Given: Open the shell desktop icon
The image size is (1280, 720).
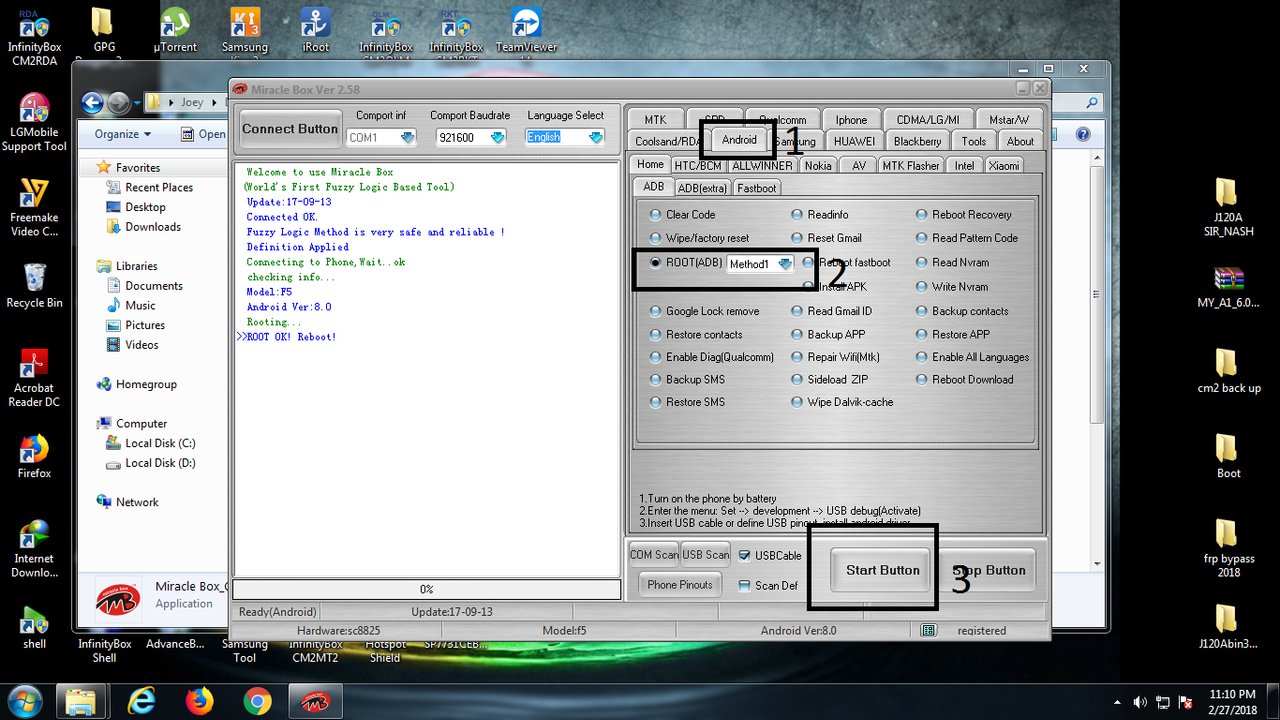Looking at the screenshot, I should (34, 628).
